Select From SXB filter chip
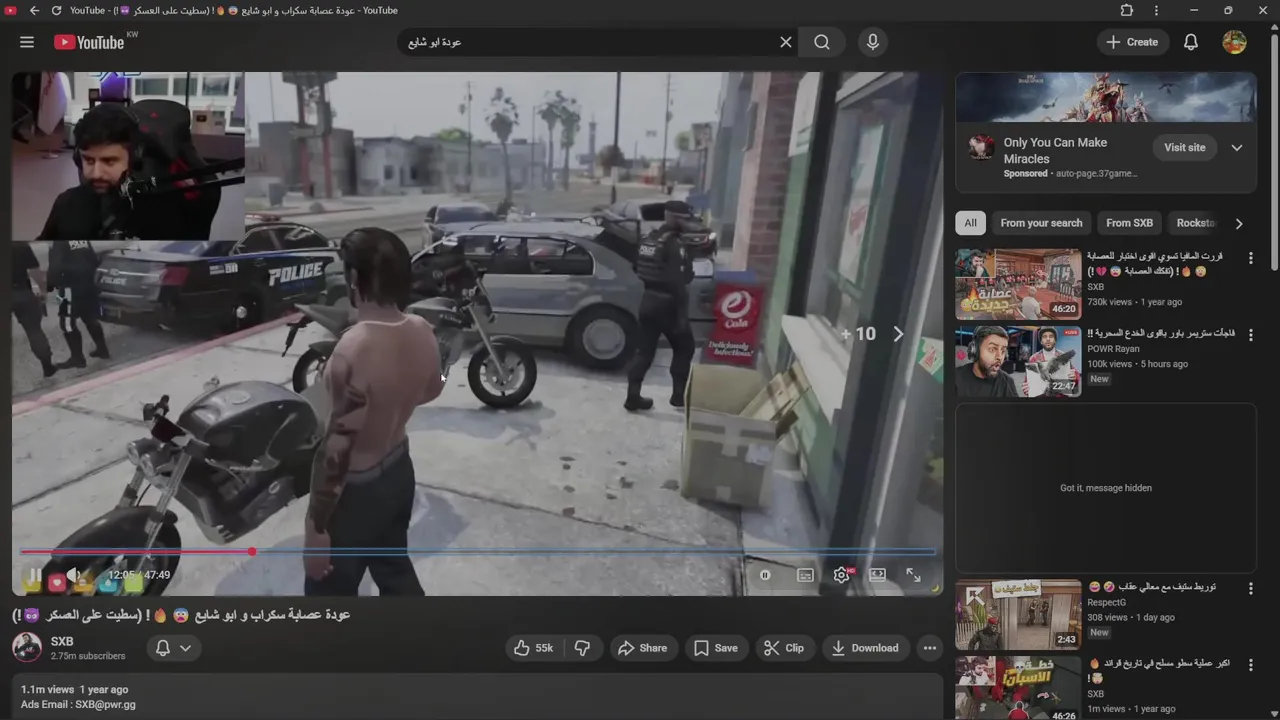1280x720 pixels. (x=1129, y=223)
